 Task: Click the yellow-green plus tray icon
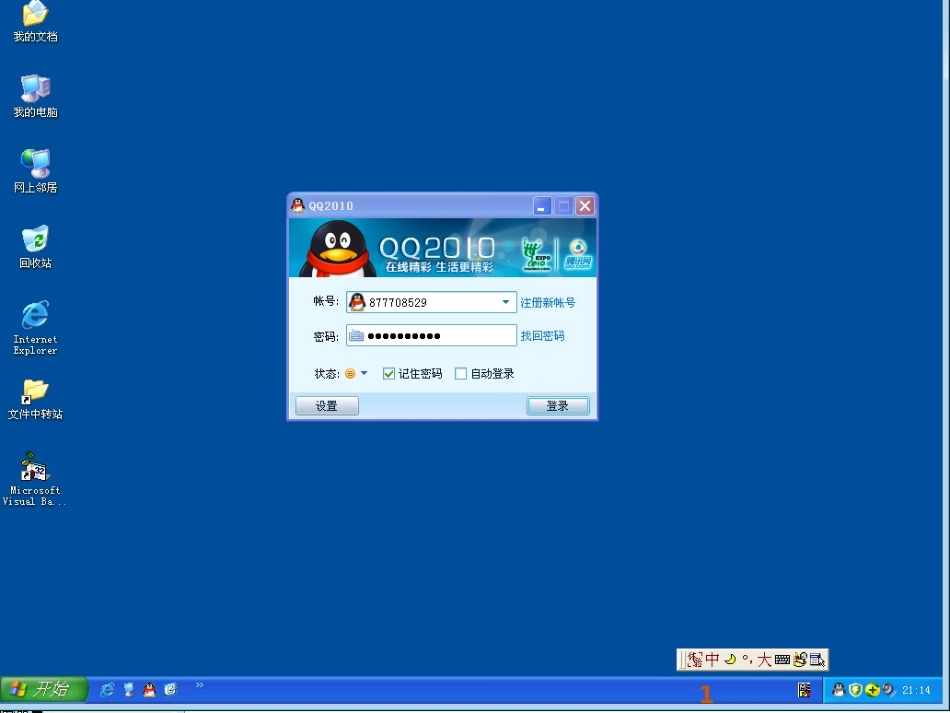point(872,689)
